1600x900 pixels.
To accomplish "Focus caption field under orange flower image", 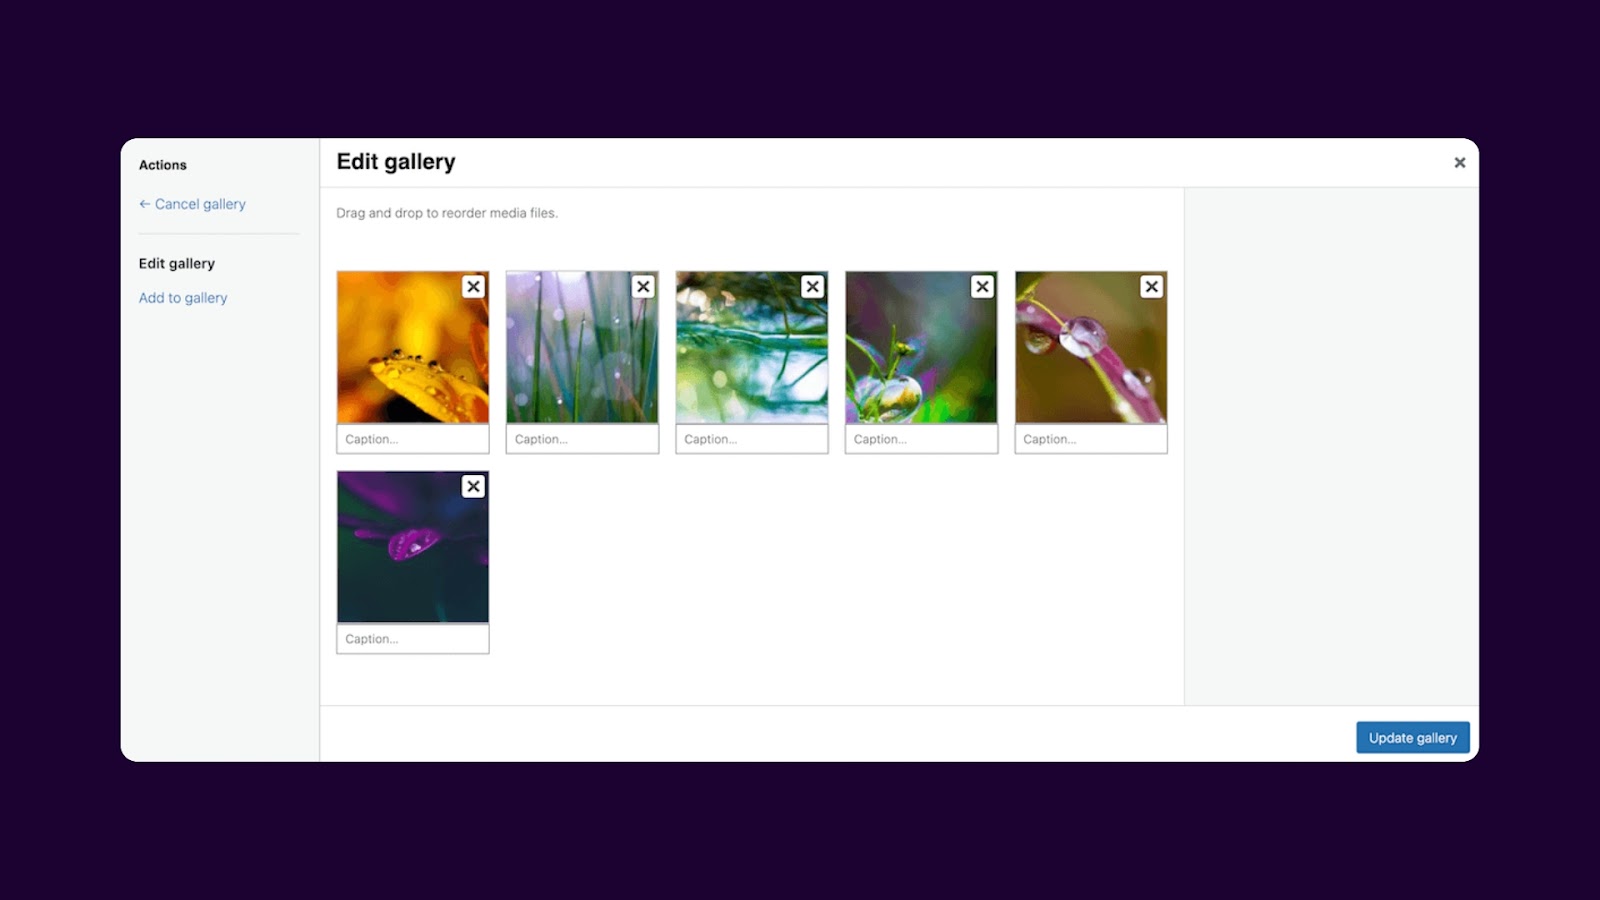I will tap(413, 439).
